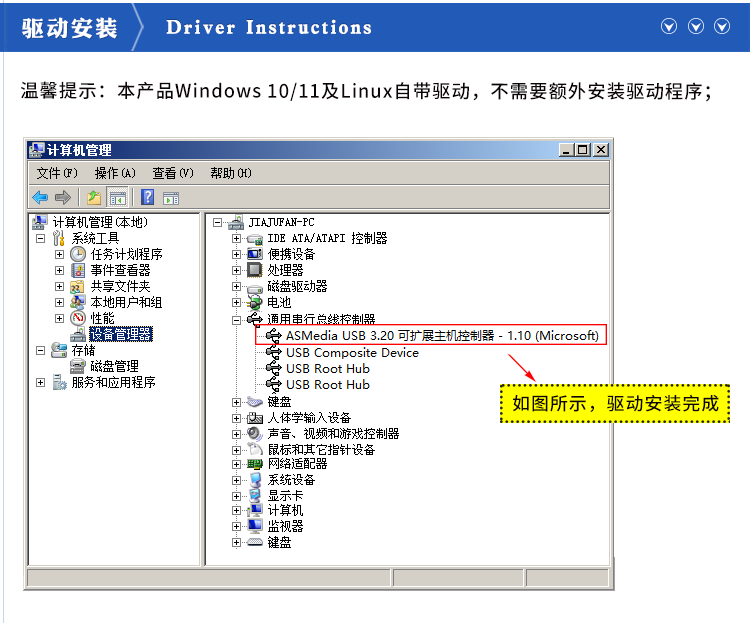
Task: Toggle the Show/Hide Action Pane toolbar icon
Action: click(171, 197)
